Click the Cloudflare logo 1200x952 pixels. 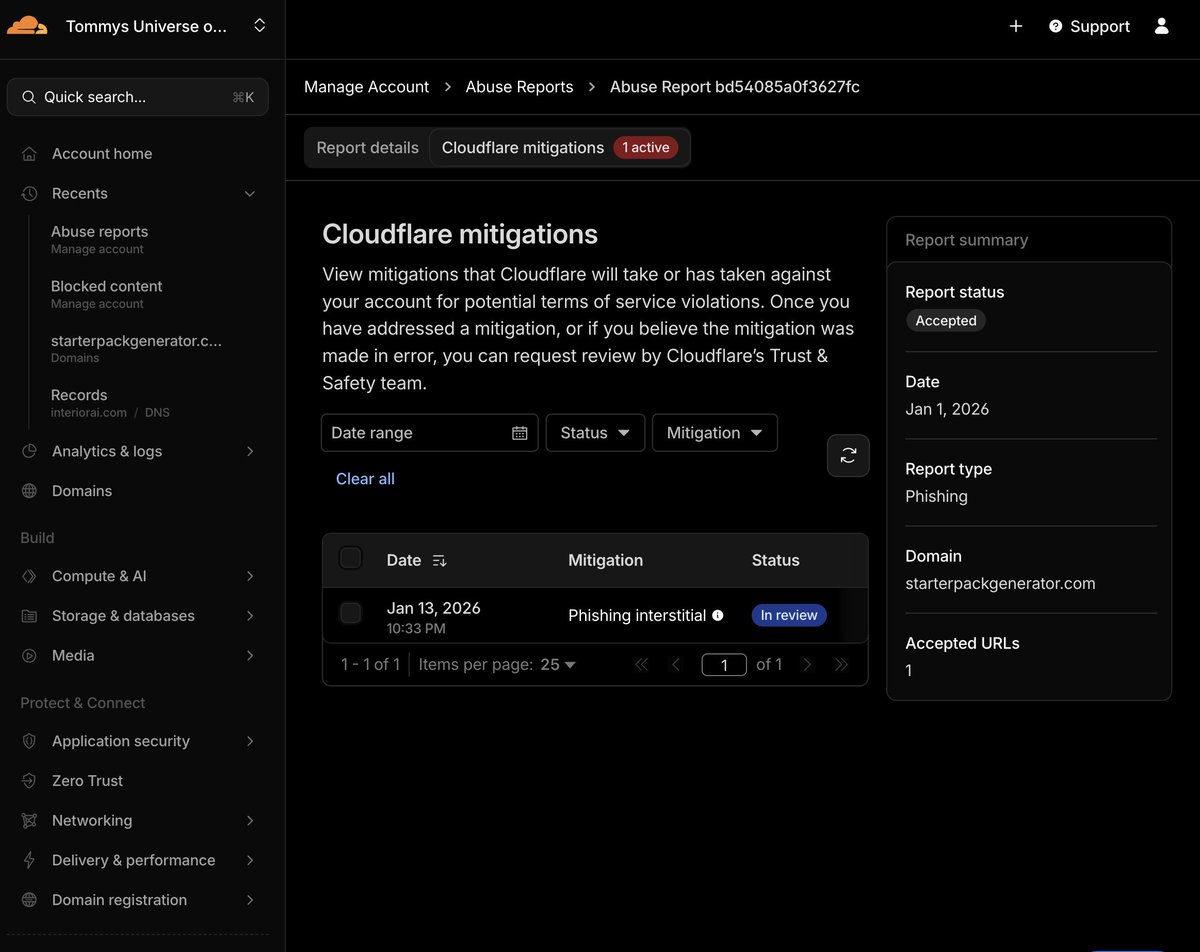coord(27,26)
